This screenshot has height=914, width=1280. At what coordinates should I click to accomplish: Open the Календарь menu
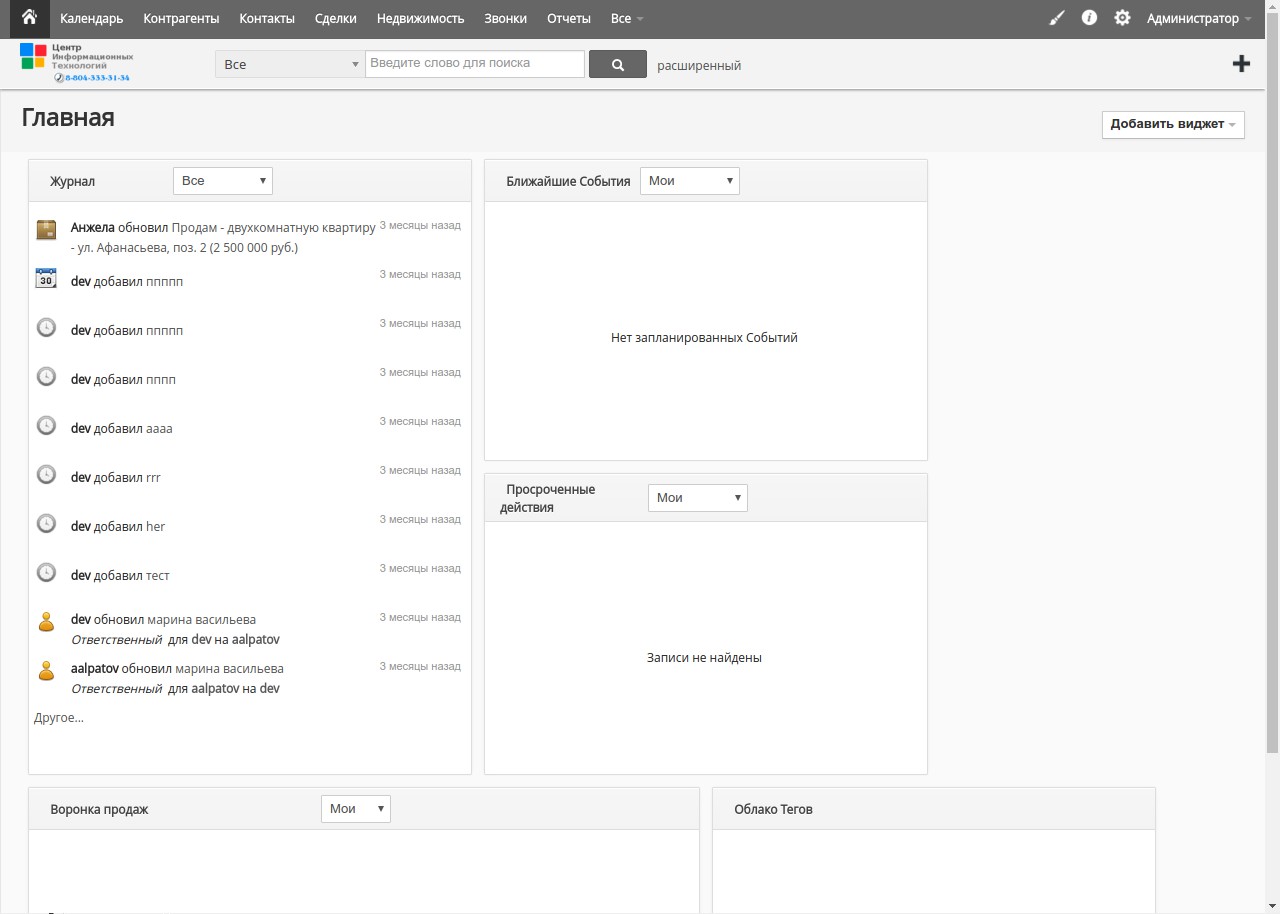coord(92,18)
